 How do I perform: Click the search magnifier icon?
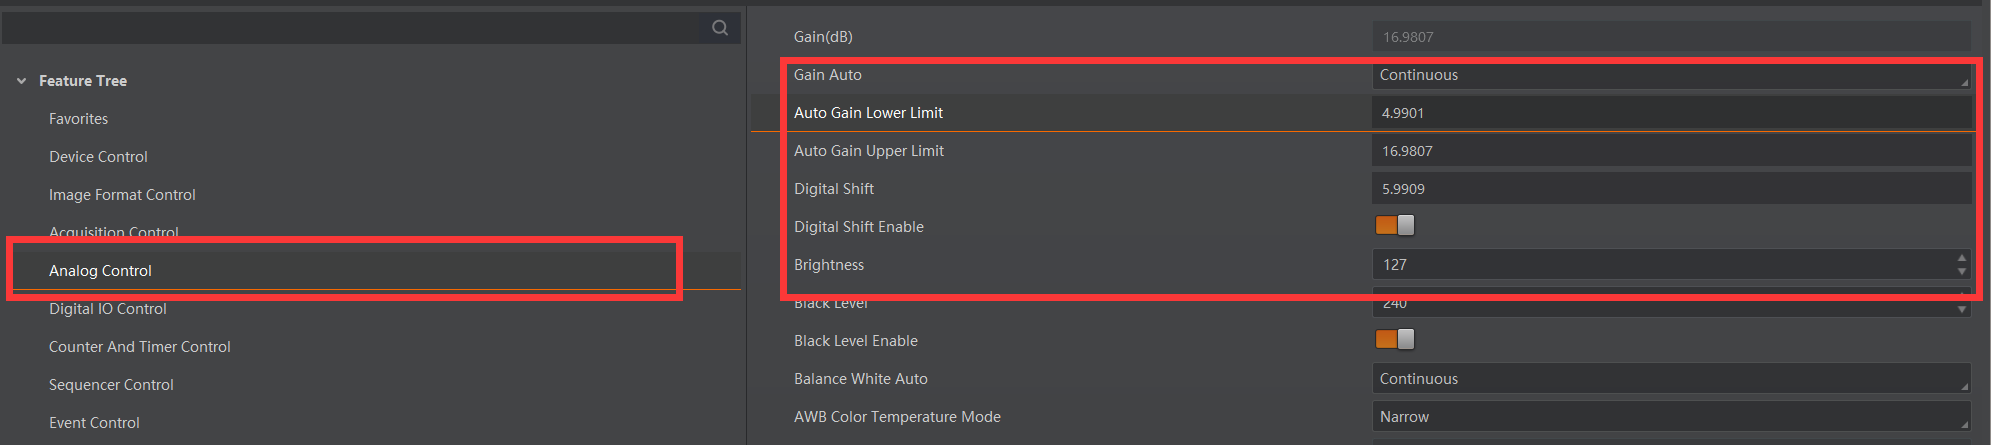click(x=720, y=28)
